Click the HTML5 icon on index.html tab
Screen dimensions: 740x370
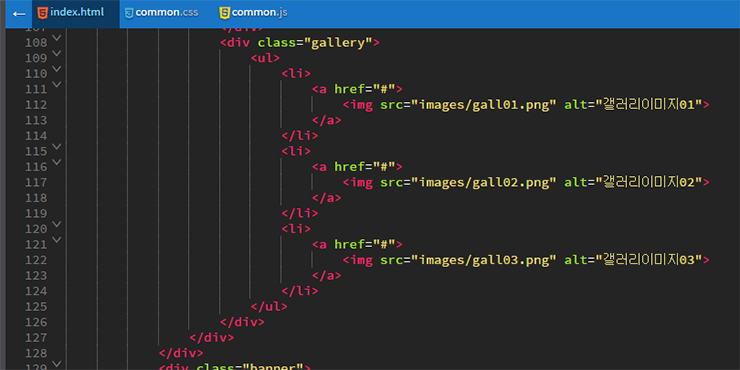pyautogui.click(x=42, y=13)
